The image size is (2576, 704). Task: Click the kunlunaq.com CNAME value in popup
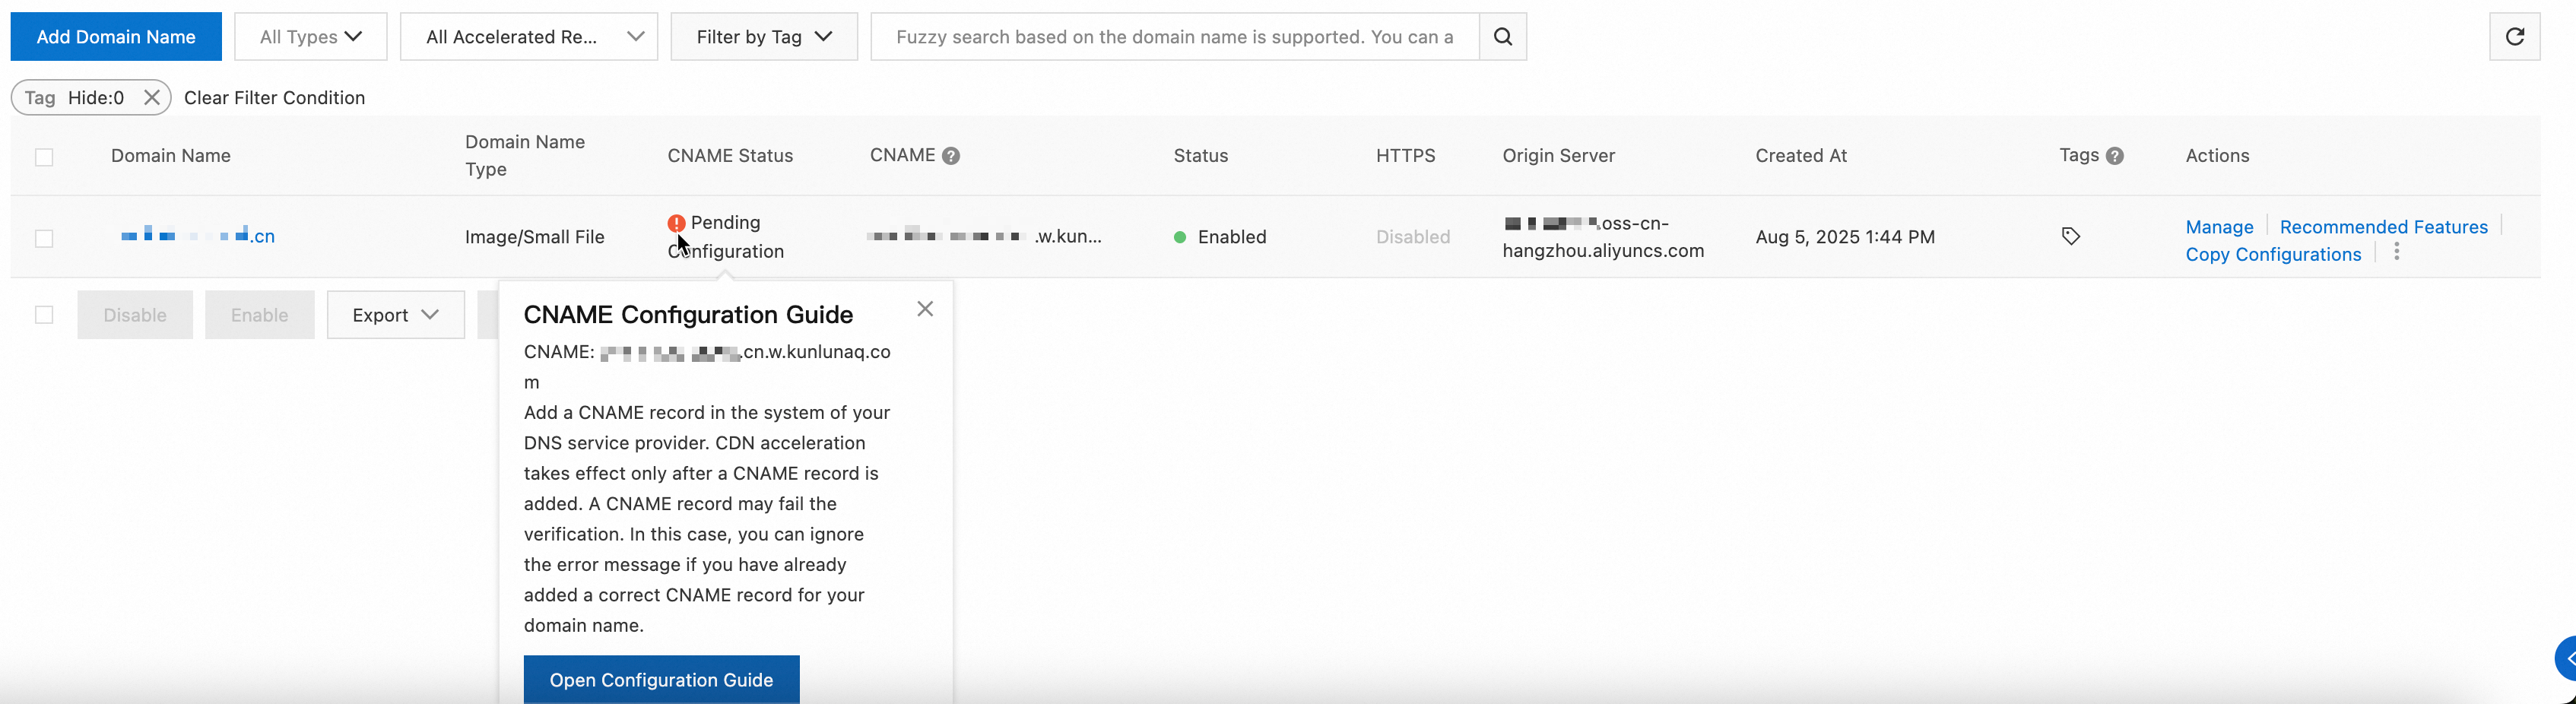tap(707, 367)
